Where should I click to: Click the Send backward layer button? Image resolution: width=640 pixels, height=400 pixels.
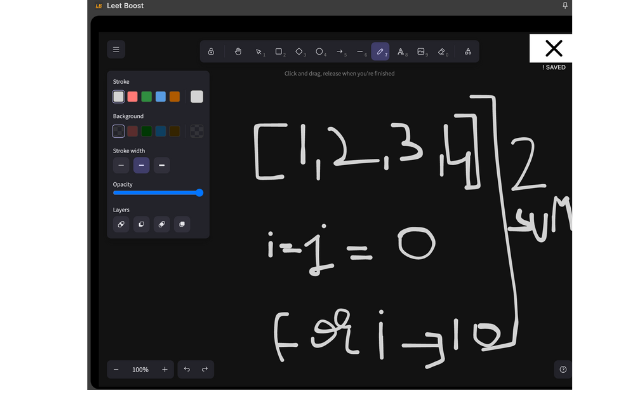click(x=141, y=224)
